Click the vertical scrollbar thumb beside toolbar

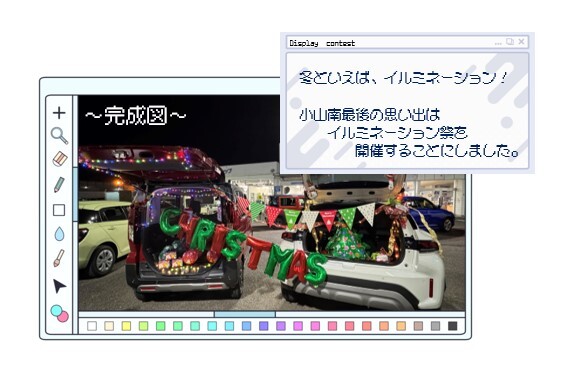pyautogui.click(x=75, y=194)
